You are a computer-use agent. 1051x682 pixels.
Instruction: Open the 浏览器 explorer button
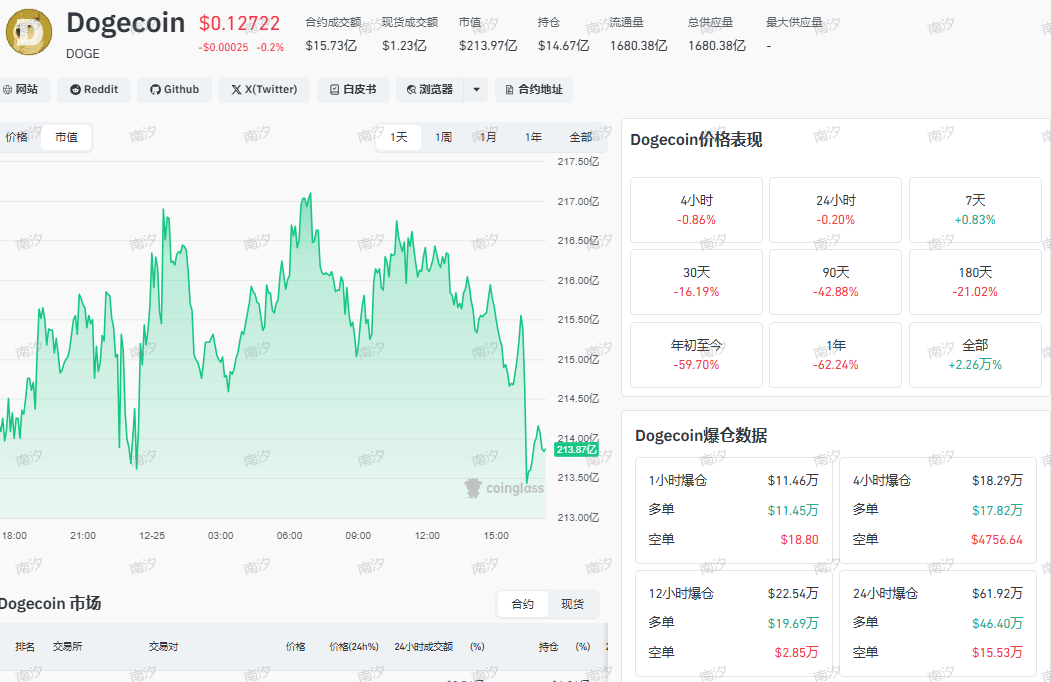(430, 89)
